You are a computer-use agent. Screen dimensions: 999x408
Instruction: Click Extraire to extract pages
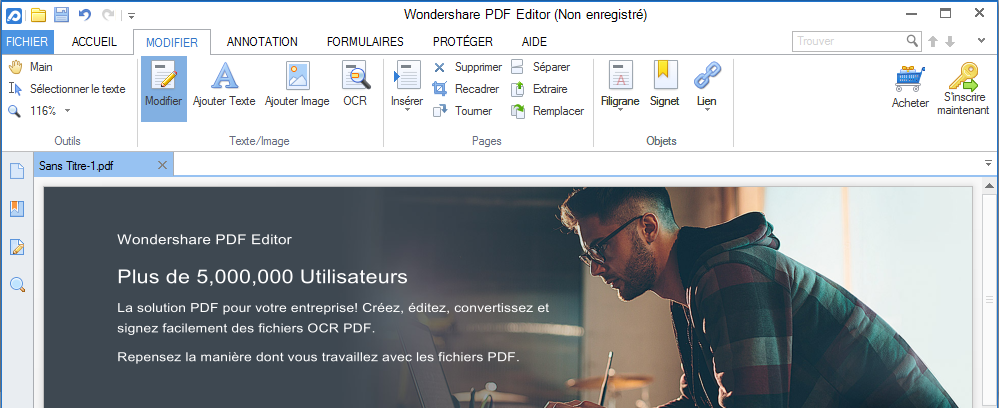pos(540,89)
